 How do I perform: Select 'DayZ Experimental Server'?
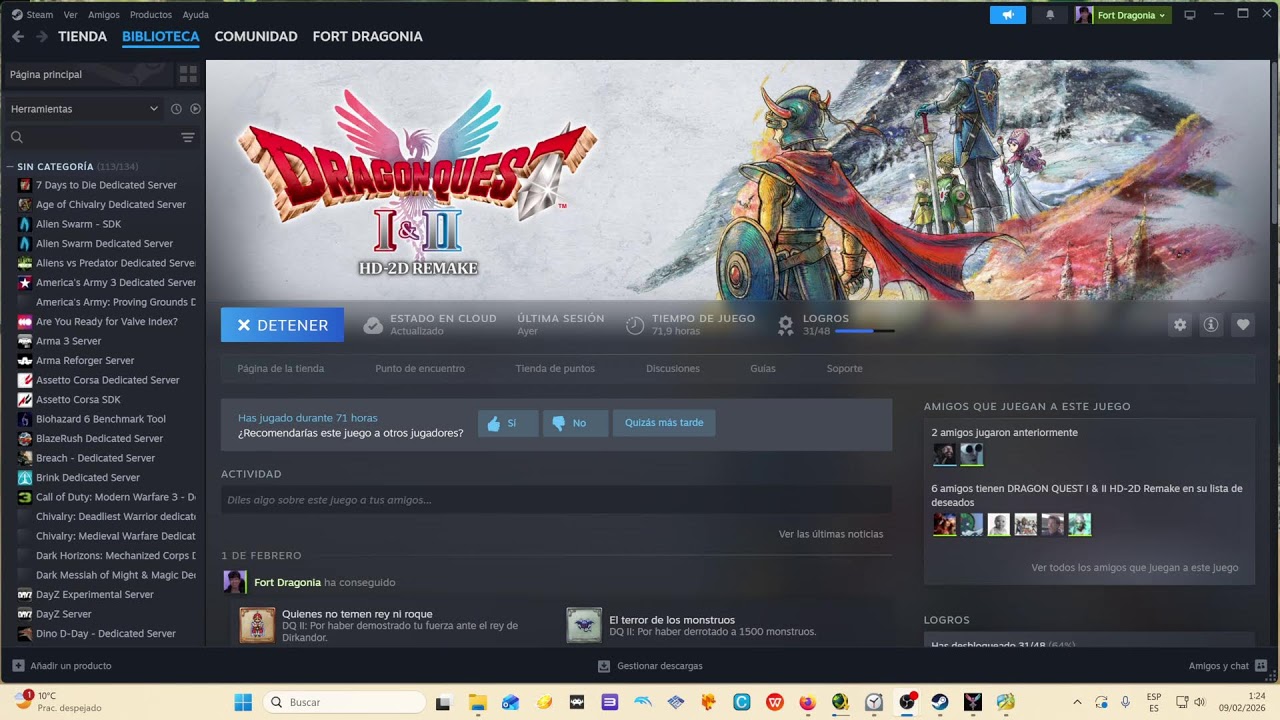95,594
